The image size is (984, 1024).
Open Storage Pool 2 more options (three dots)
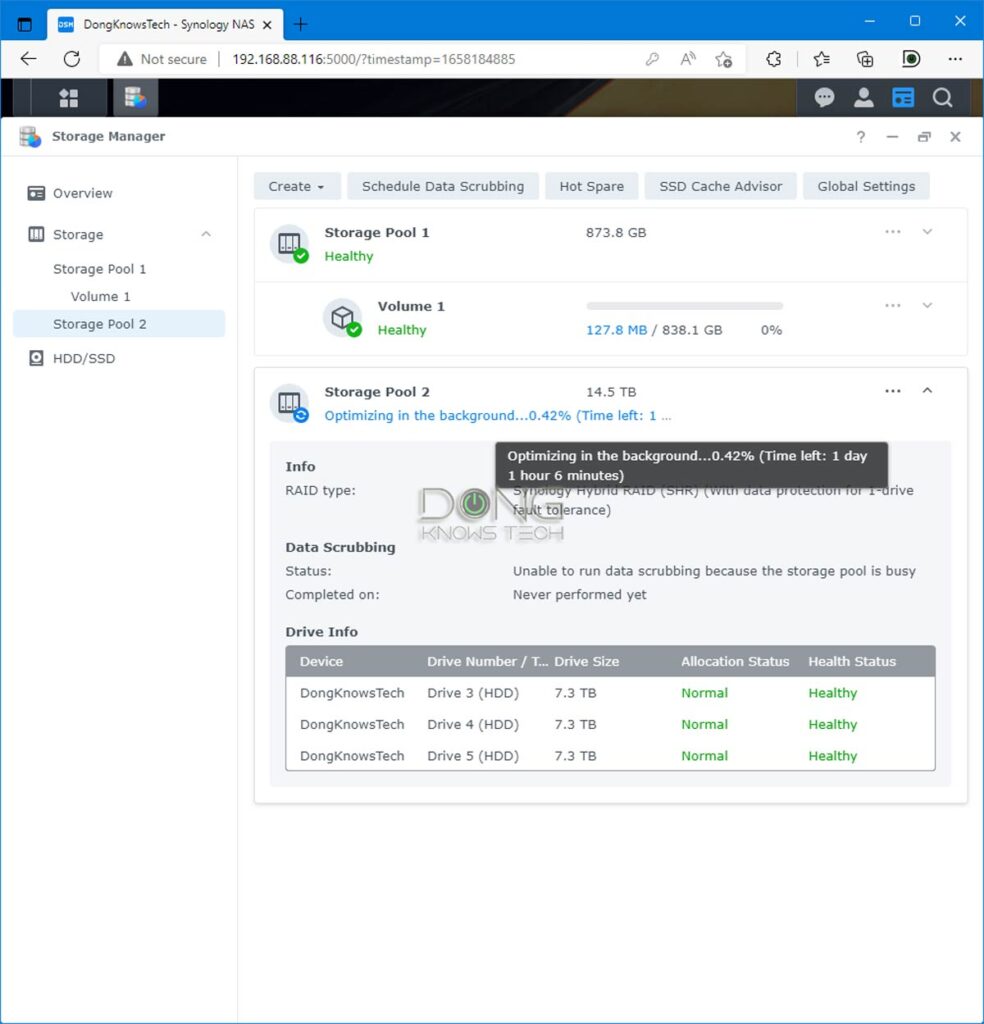[x=893, y=391]
